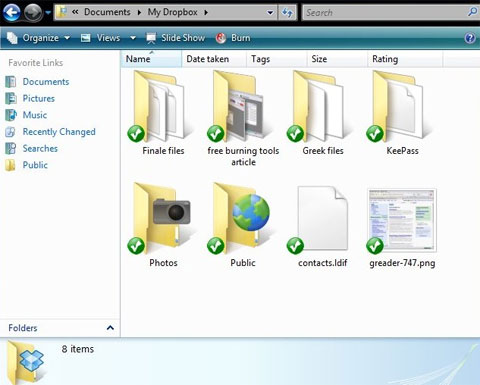Image resolution: width=480 pixels, height=385 pixels.
Task: Select the greader-747.png thumbnail
Action: [x=401, y=220]
